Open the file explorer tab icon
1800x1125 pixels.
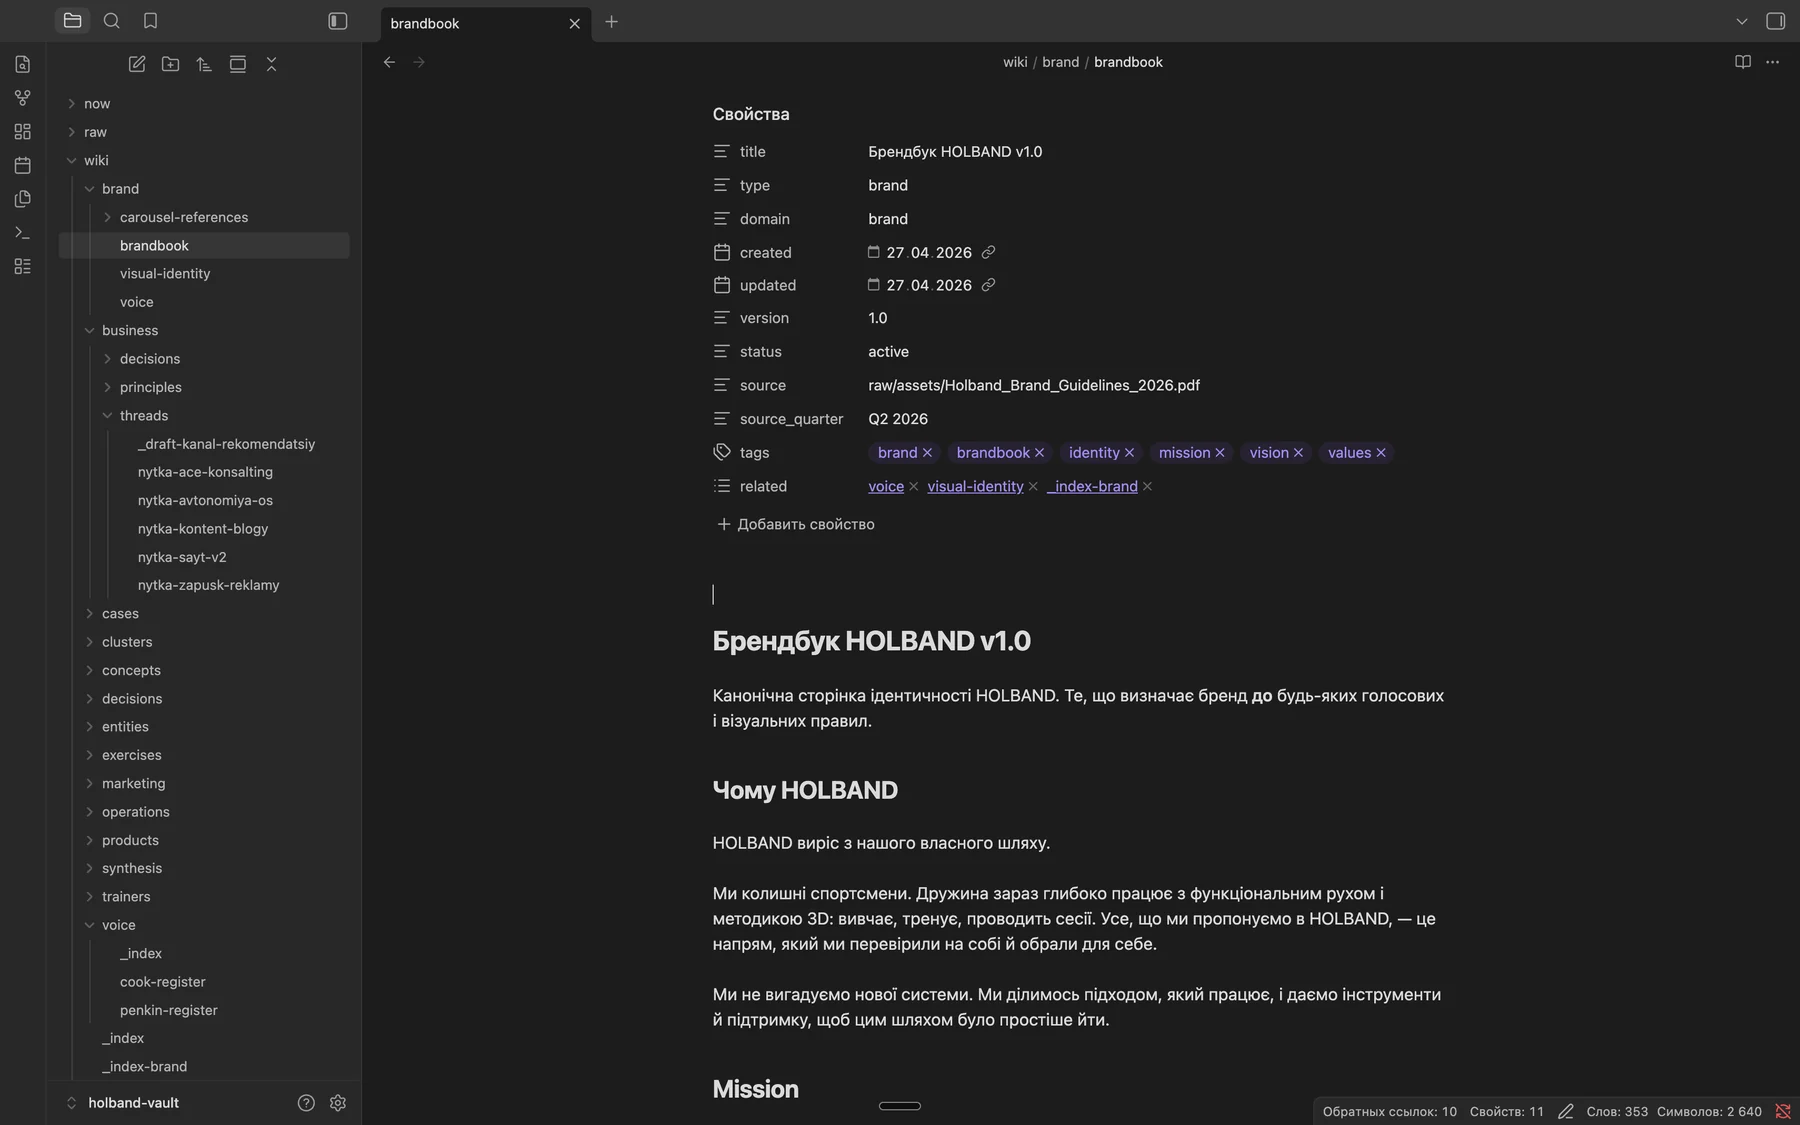coord(72,21)
